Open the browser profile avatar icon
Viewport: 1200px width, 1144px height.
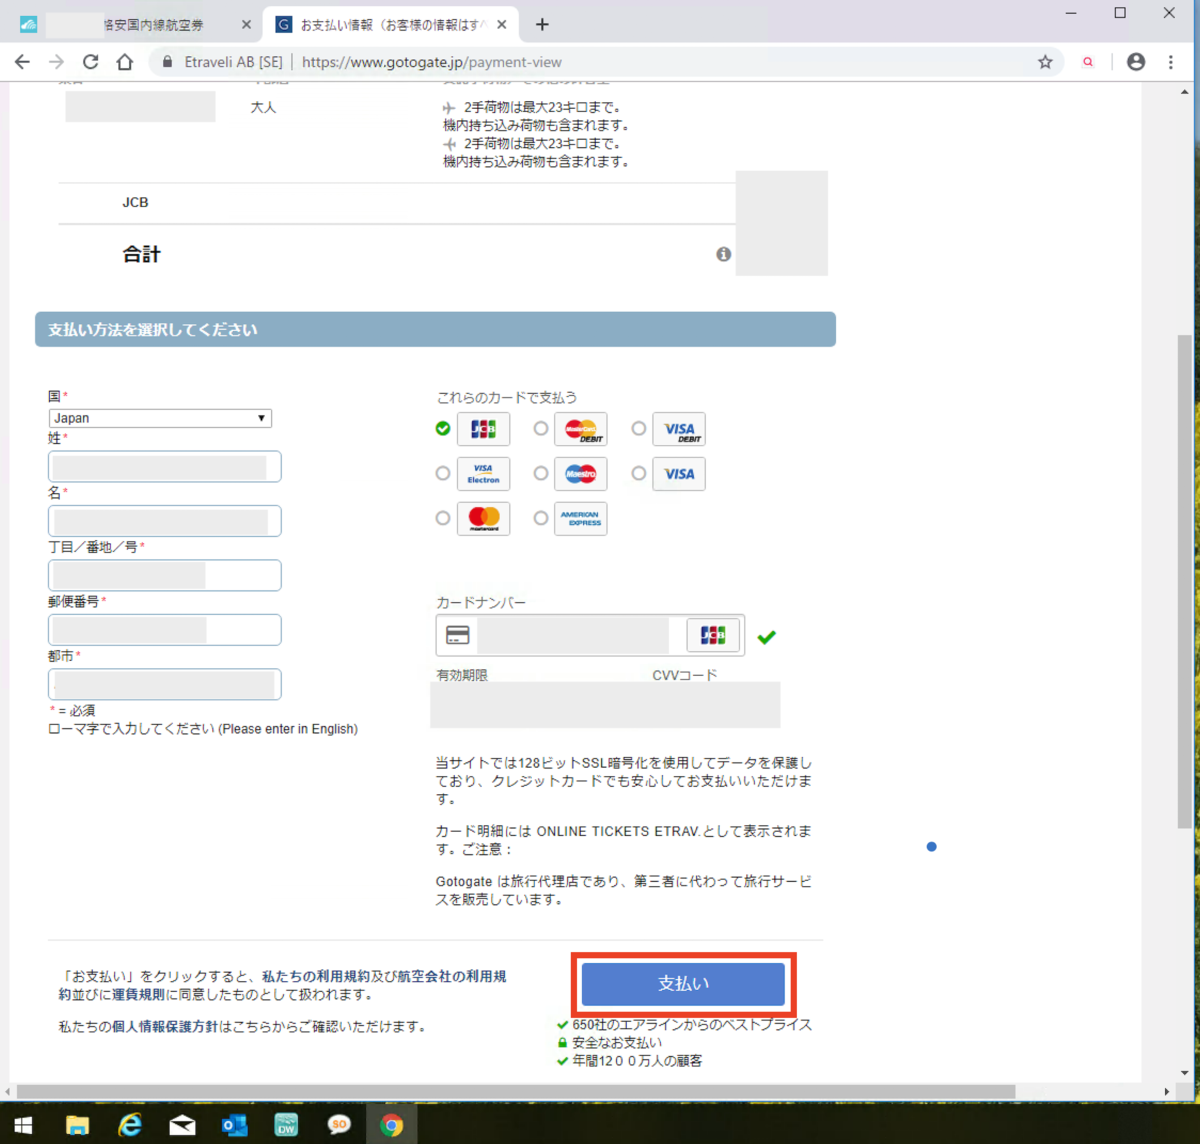pos(1136,61)
